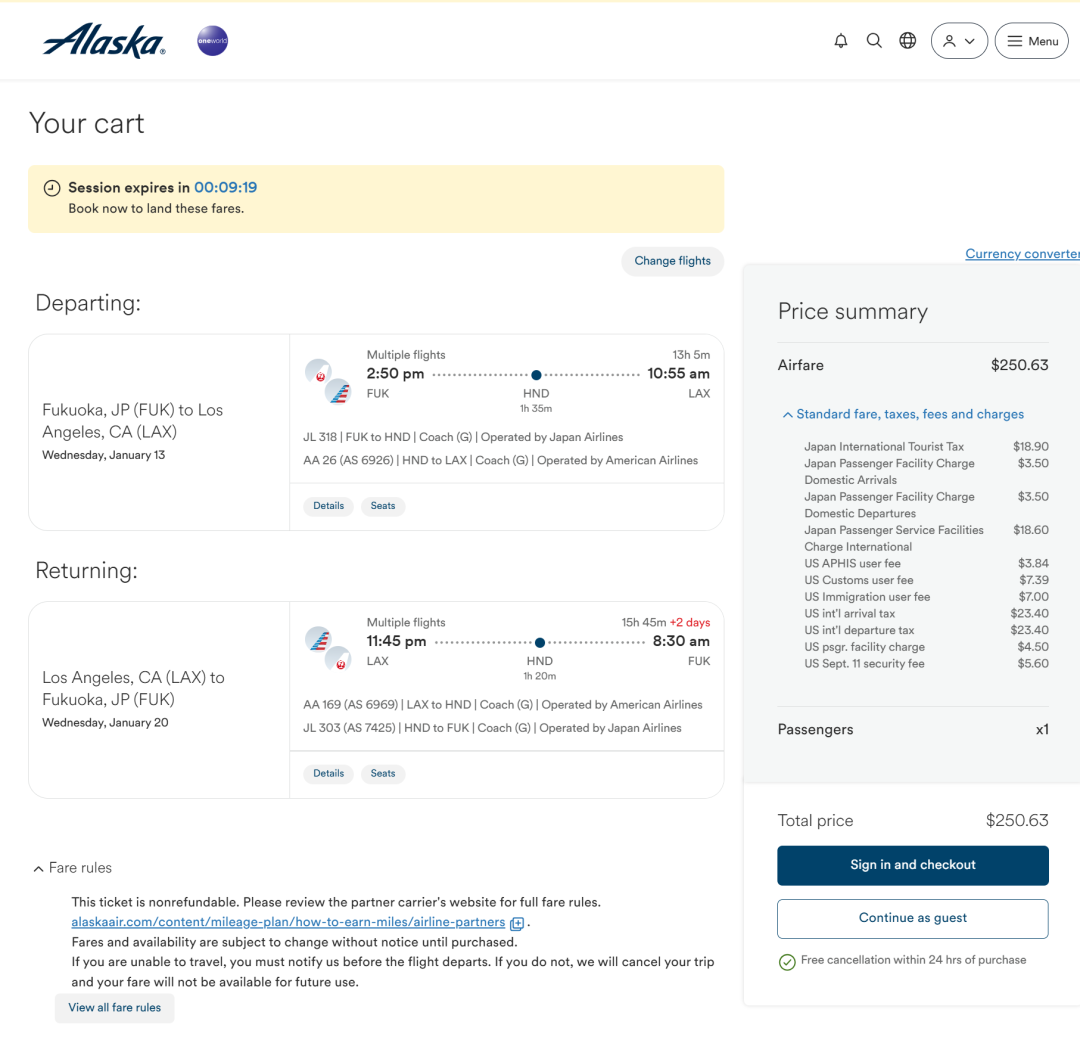Click the external link icon after airline-partners URL
The width and height of the screenshot is (1080, 1037).
click(x=517, y=923)
